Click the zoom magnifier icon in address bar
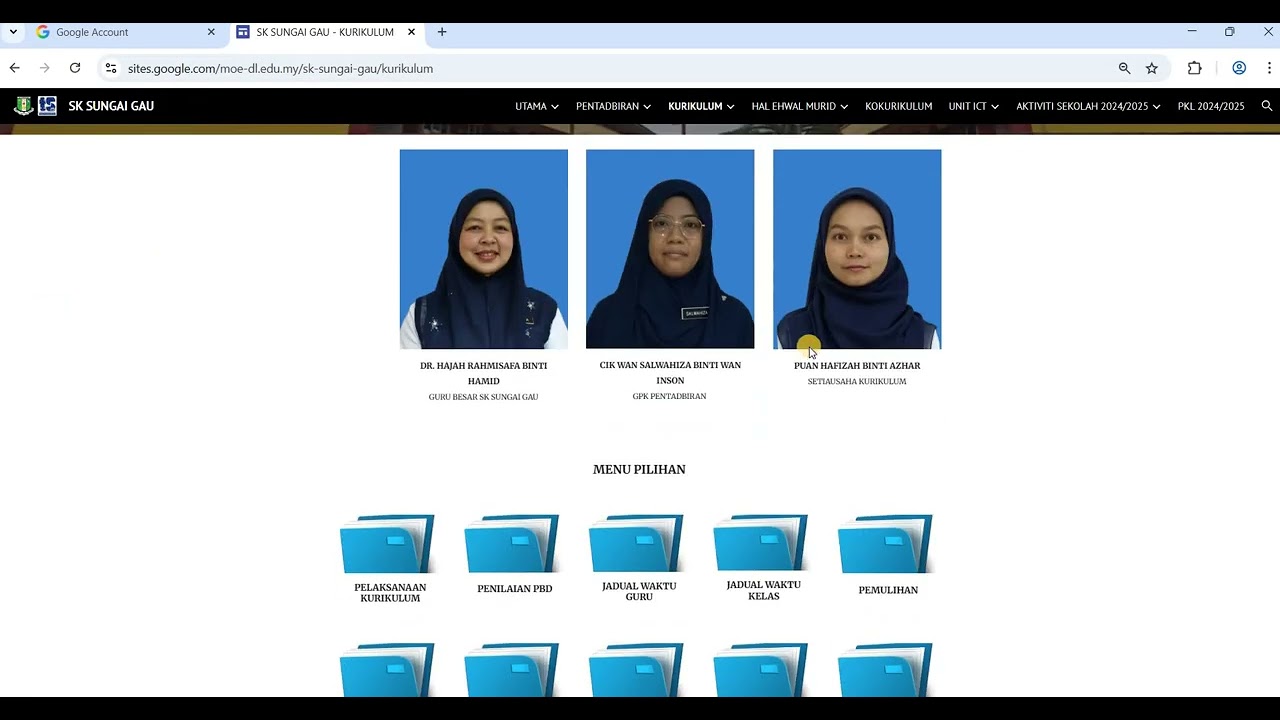This screenshot has width=1280, height=720. click(x=1124, y=68)
